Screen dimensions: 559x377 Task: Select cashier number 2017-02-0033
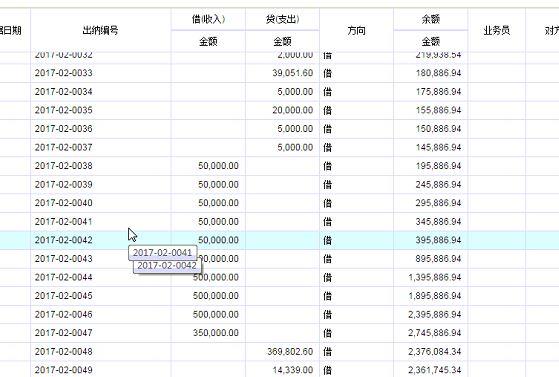click(x=63, y=73)
